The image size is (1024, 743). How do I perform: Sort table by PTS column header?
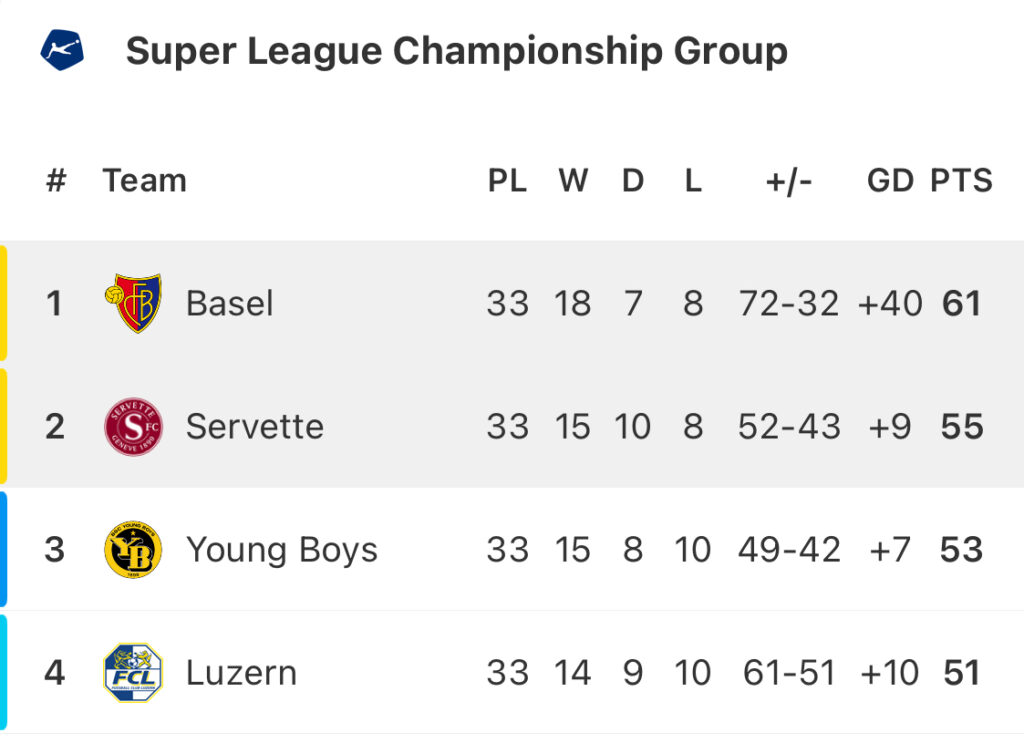point(961,180)
